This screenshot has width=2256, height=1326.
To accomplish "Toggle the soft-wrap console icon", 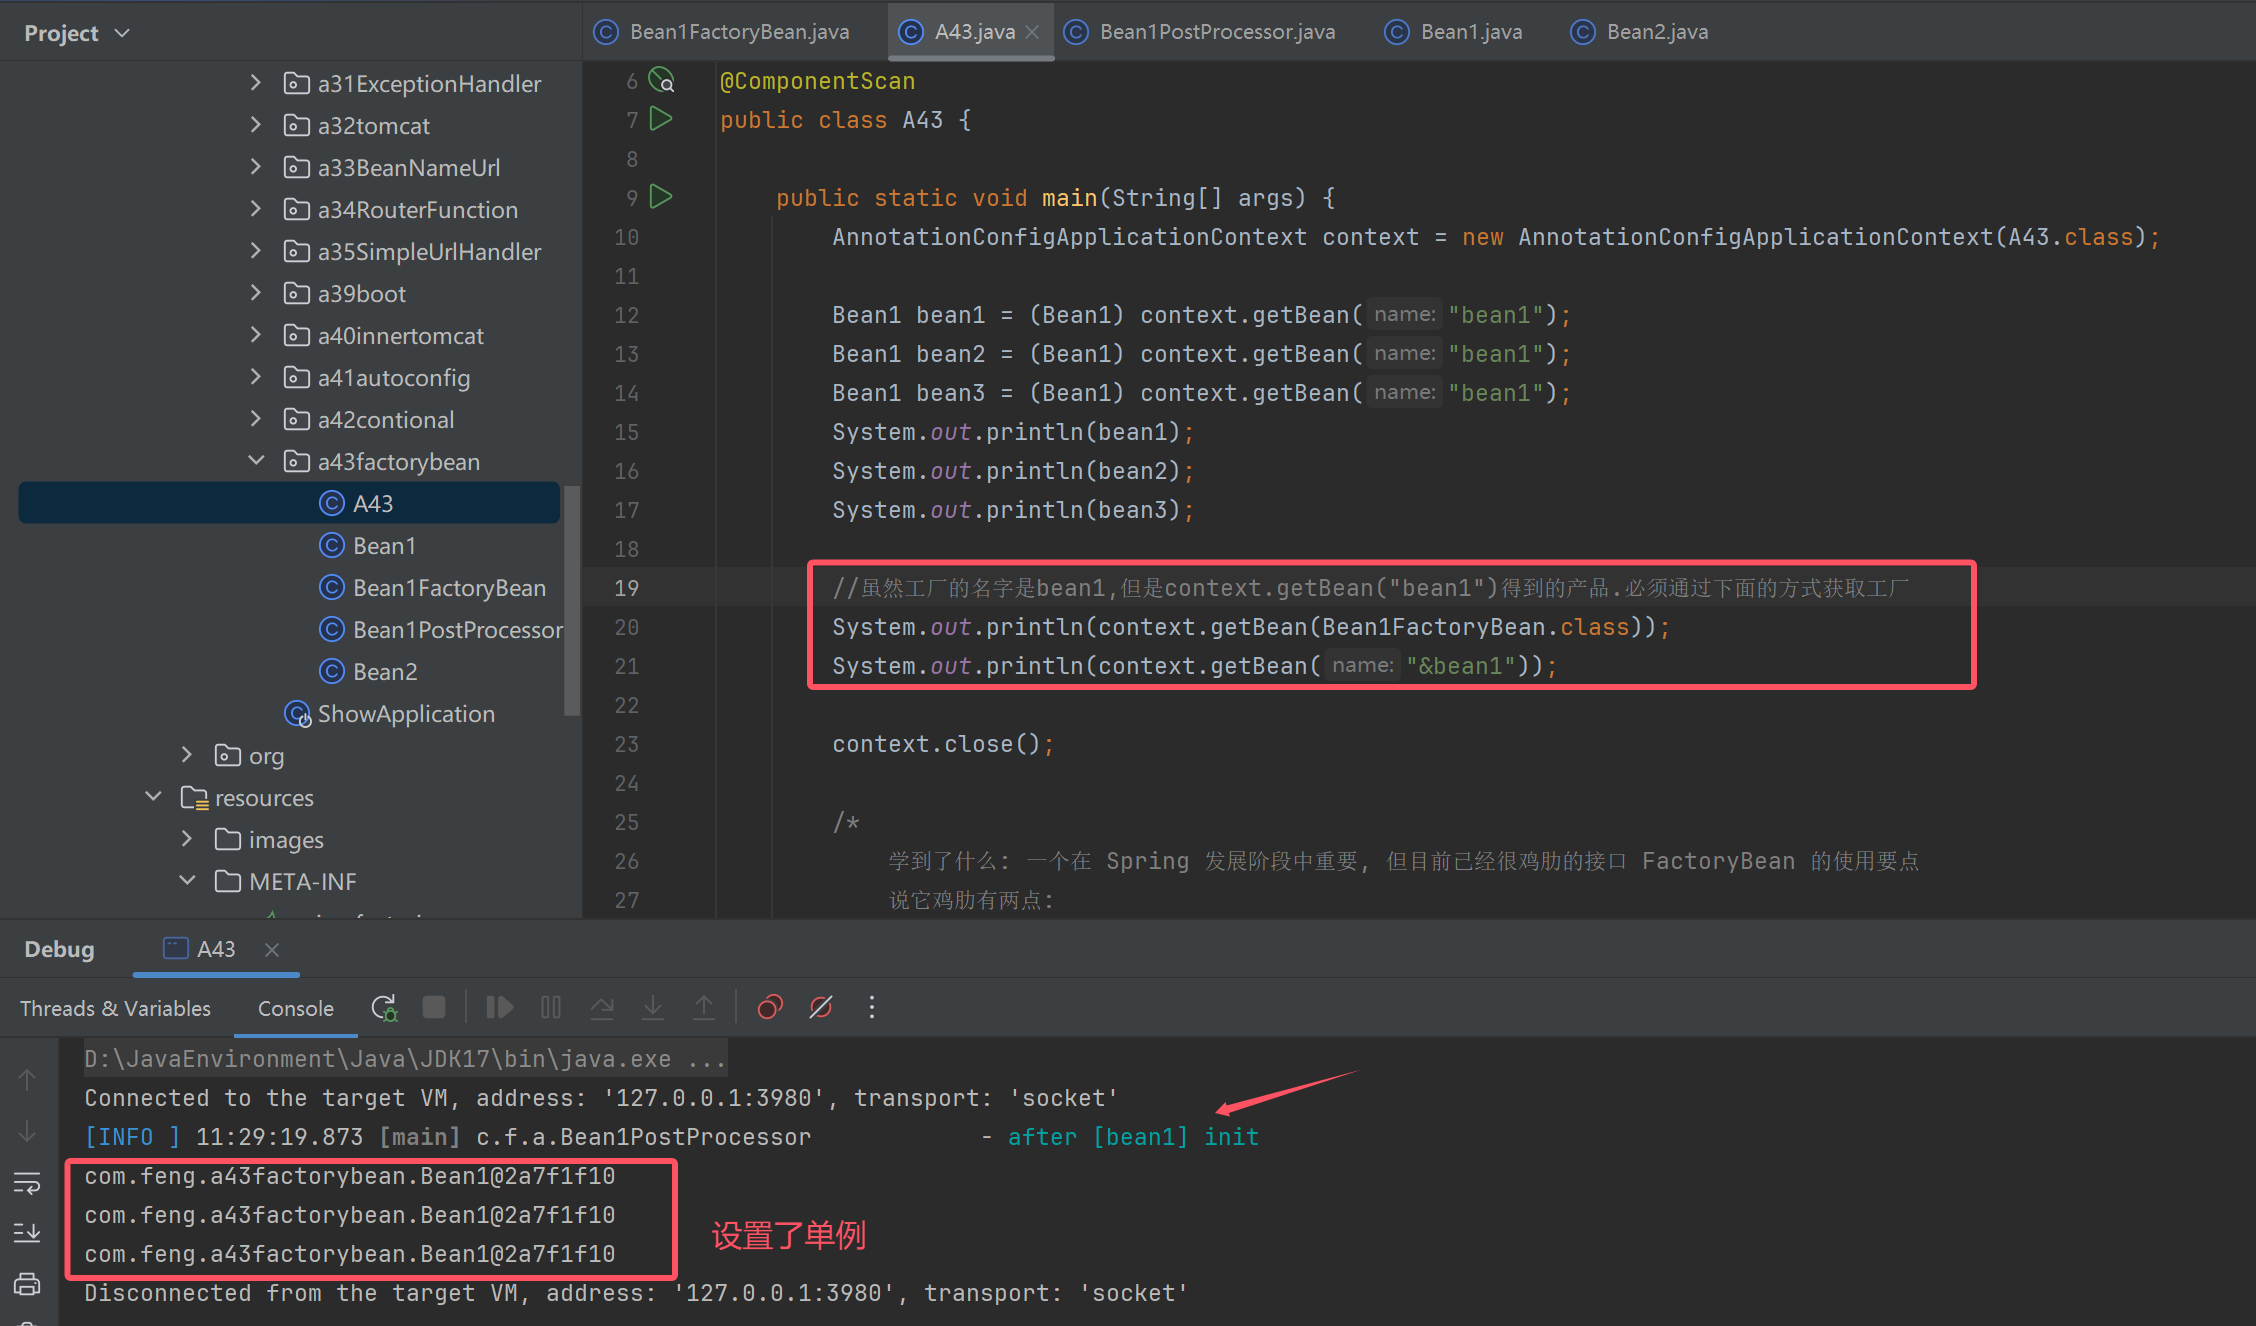I will point(27,1183).
